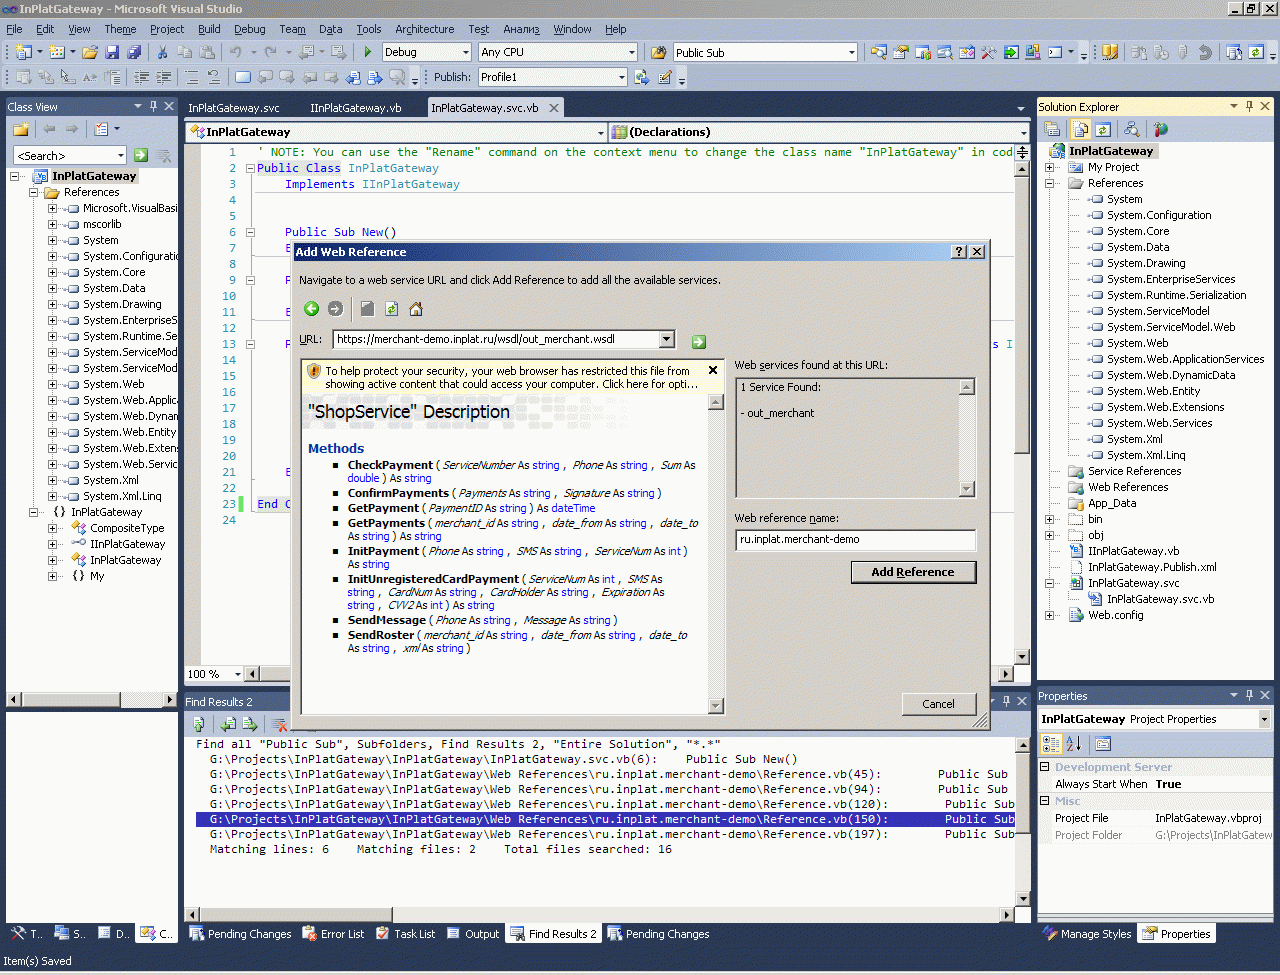Viewport: 1280px width, 975px height.
Task: Click Save All icon in main toolbar
Action: pos(133,52)
